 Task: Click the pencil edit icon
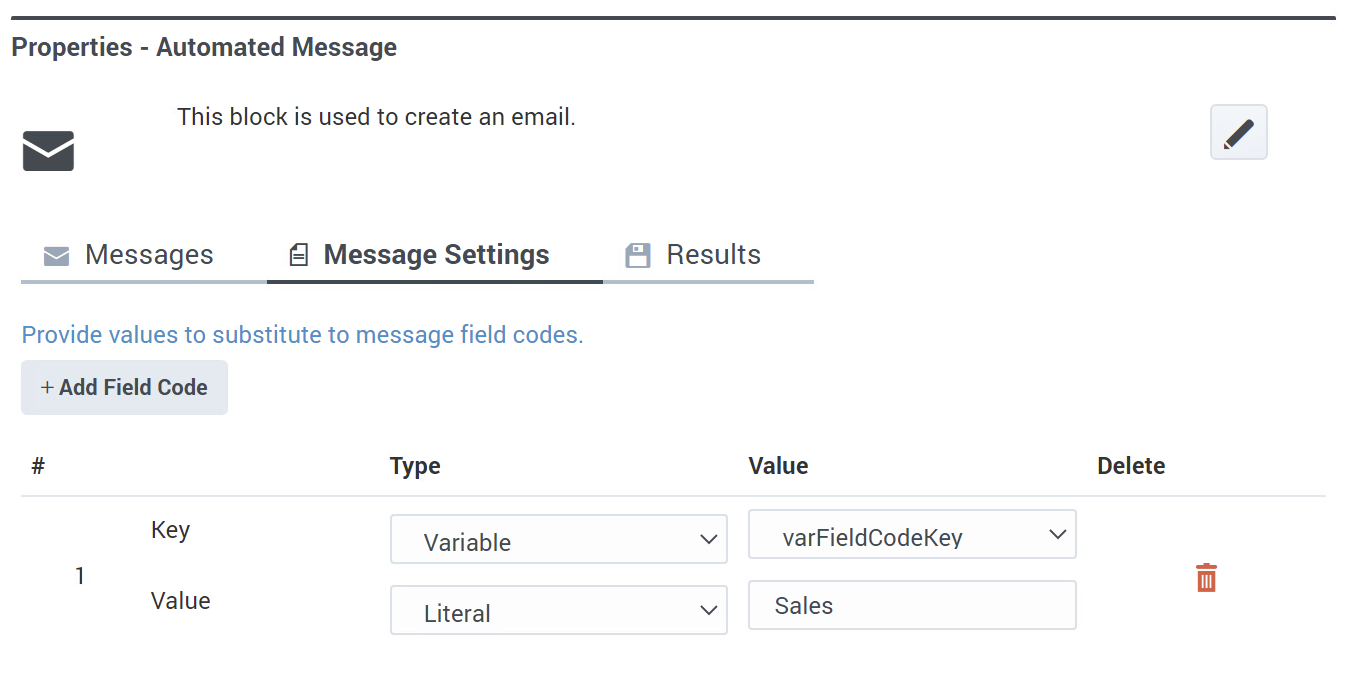point(1238,132)
